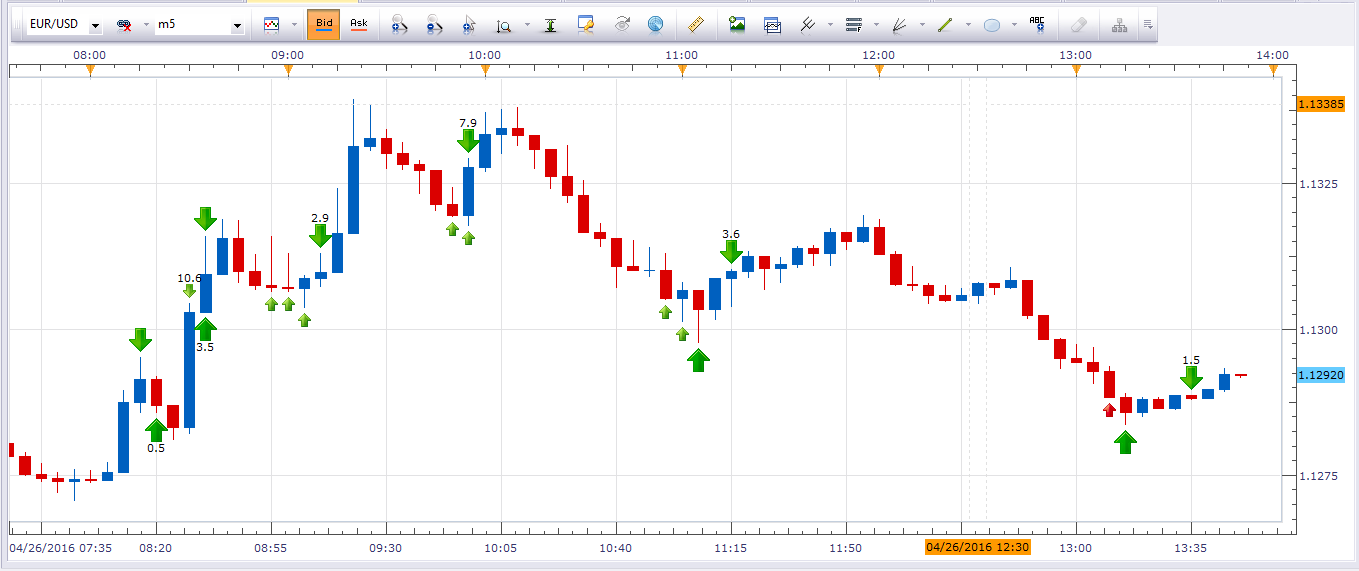Image resolution: width=1359 pixels, height=571 pixels.
Task: Switch price display to Ask
Action: 359,24
